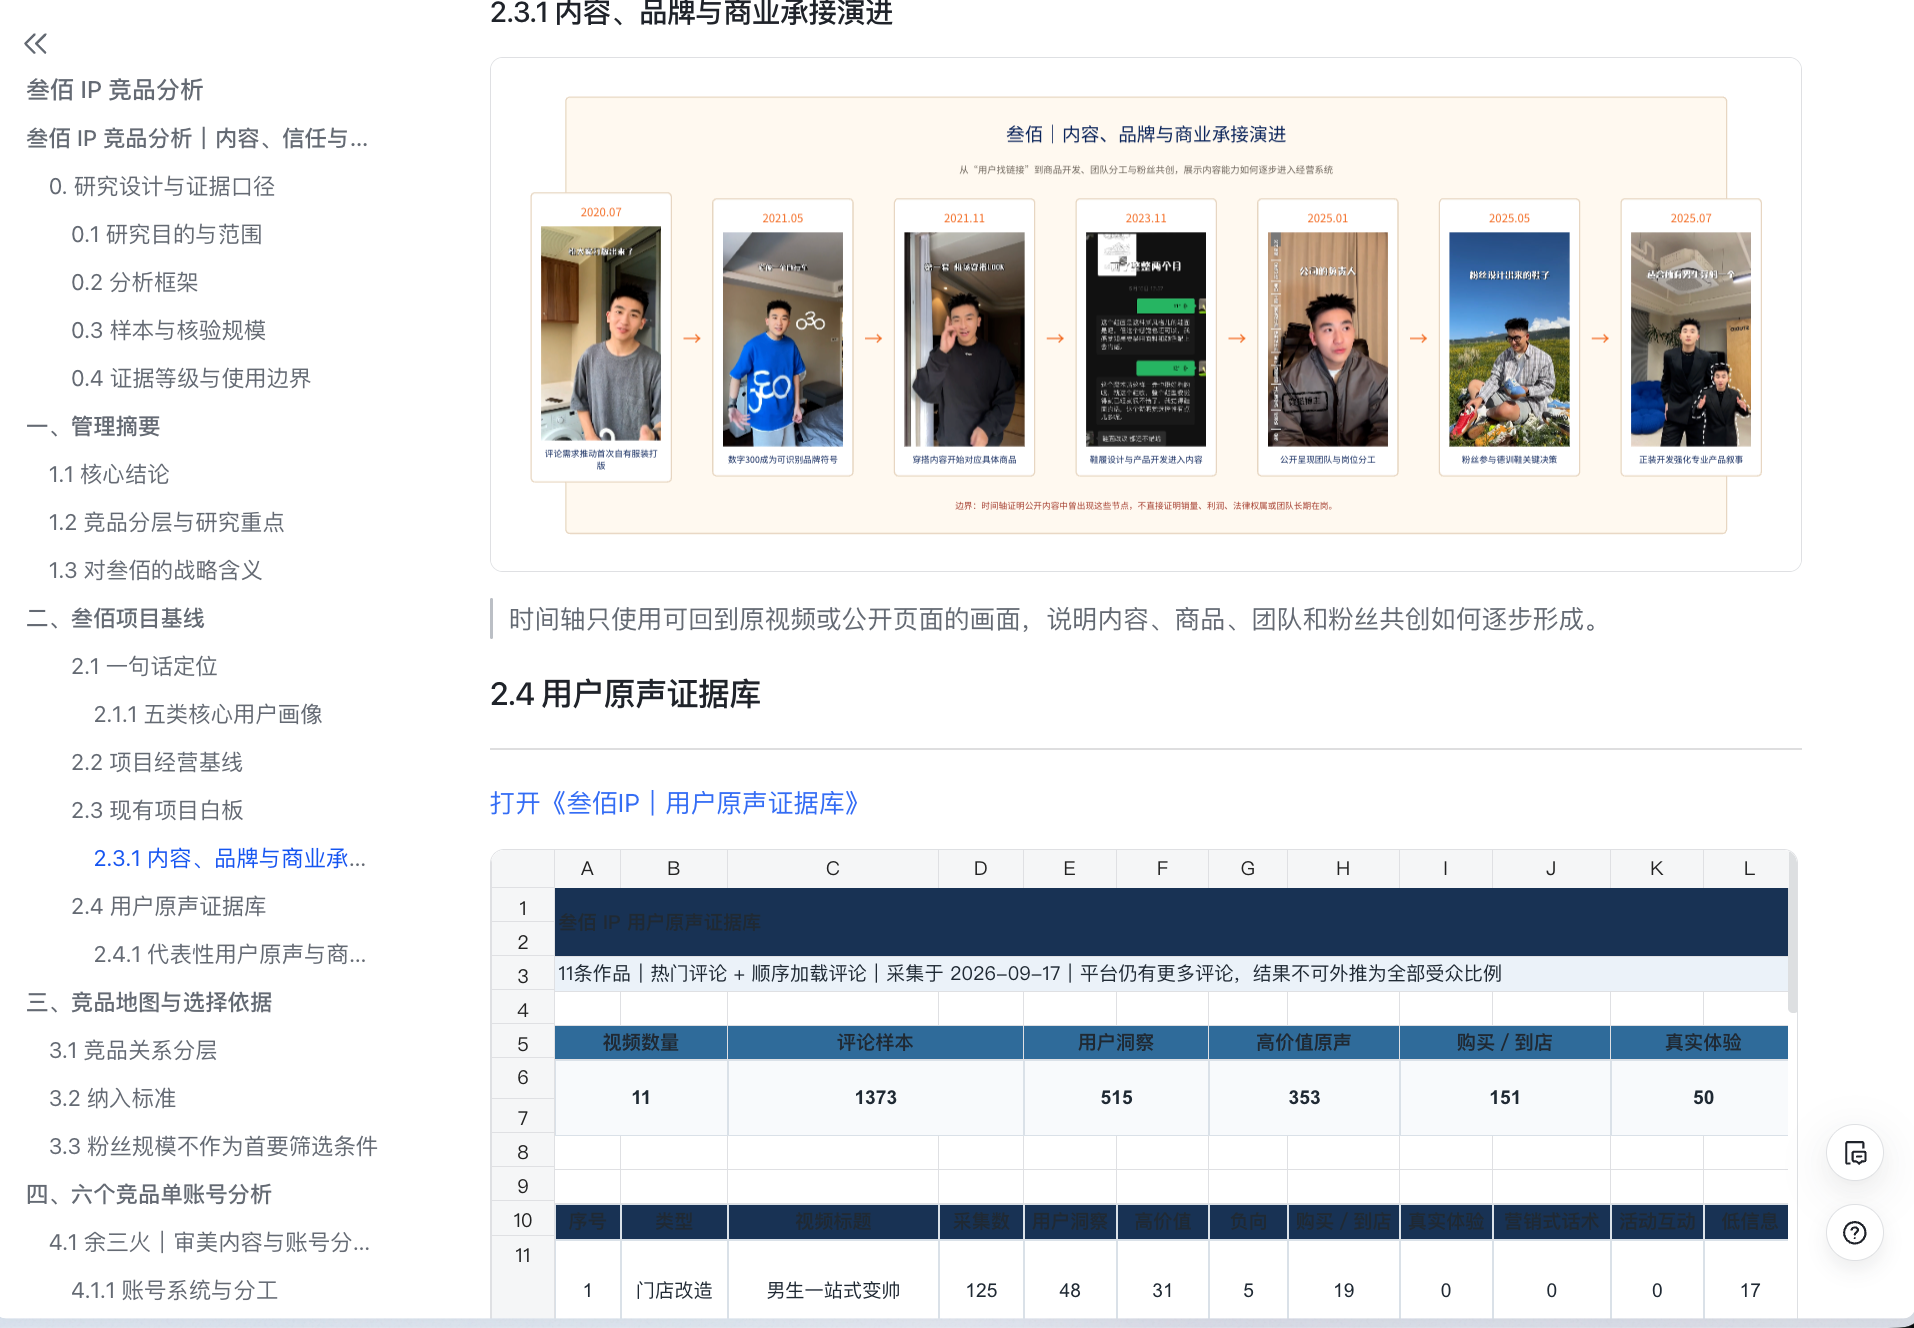Select spreadsheet row header 6
1914x1328 pixels.
[523, 1077]
